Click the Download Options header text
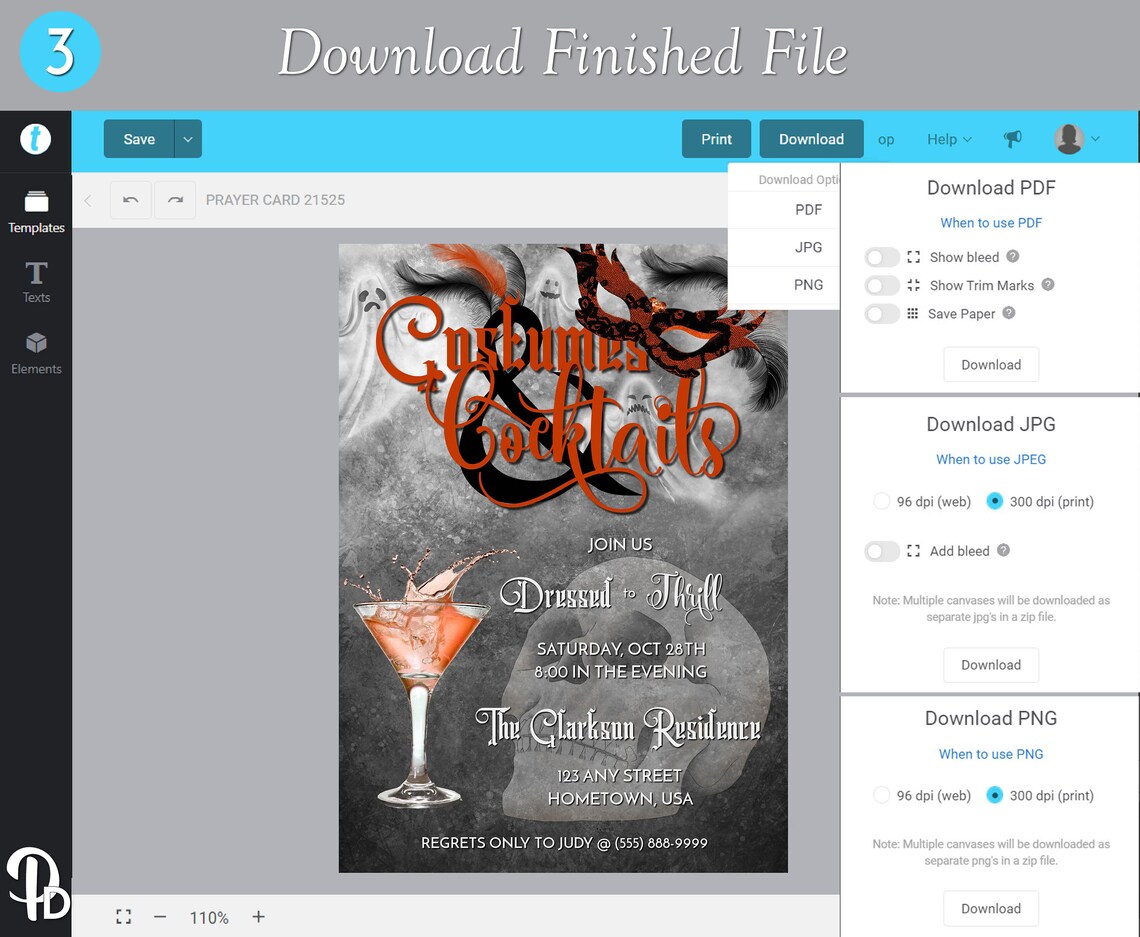The width and height of the screenshot is (1140, 937). click(798, 180)
